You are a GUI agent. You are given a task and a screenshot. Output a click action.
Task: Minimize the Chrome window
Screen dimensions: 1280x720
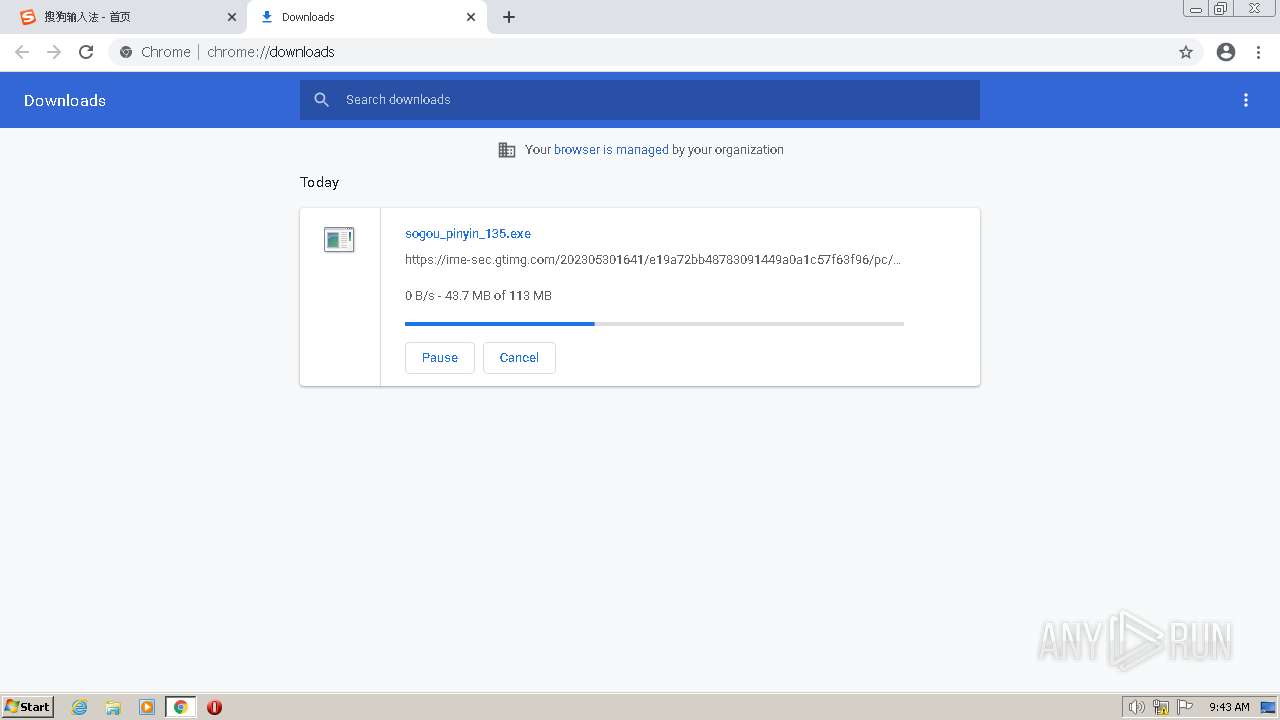(1196, 9)
